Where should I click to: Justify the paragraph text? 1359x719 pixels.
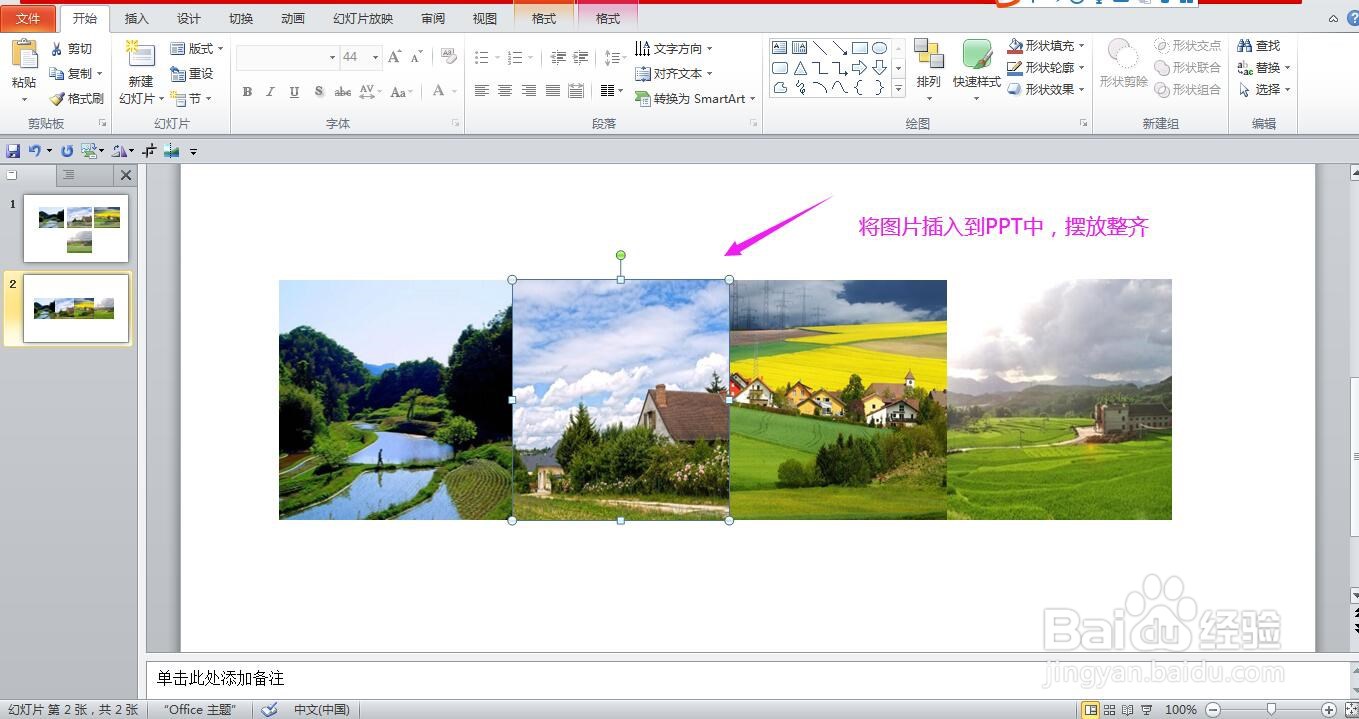pos(553,91)
